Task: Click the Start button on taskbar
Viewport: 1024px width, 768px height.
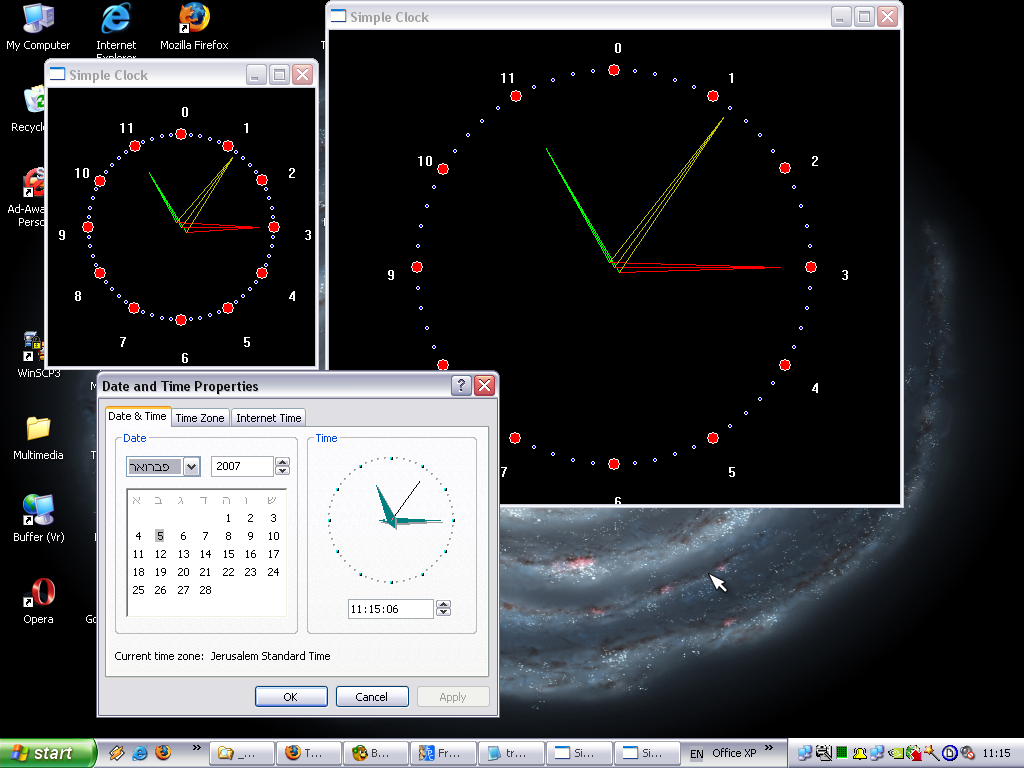Action: pyautogui.click(x=47, y=753)
